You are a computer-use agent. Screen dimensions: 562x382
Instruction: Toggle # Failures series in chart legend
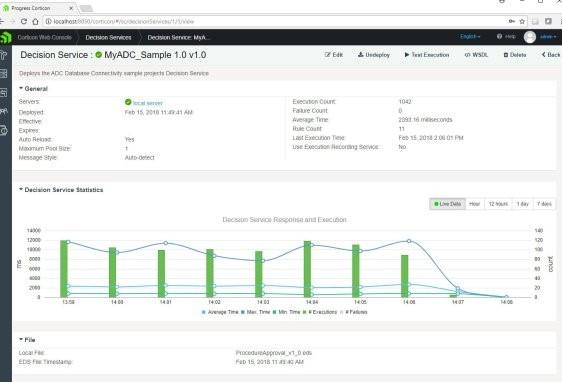click(x=354, y=312)
